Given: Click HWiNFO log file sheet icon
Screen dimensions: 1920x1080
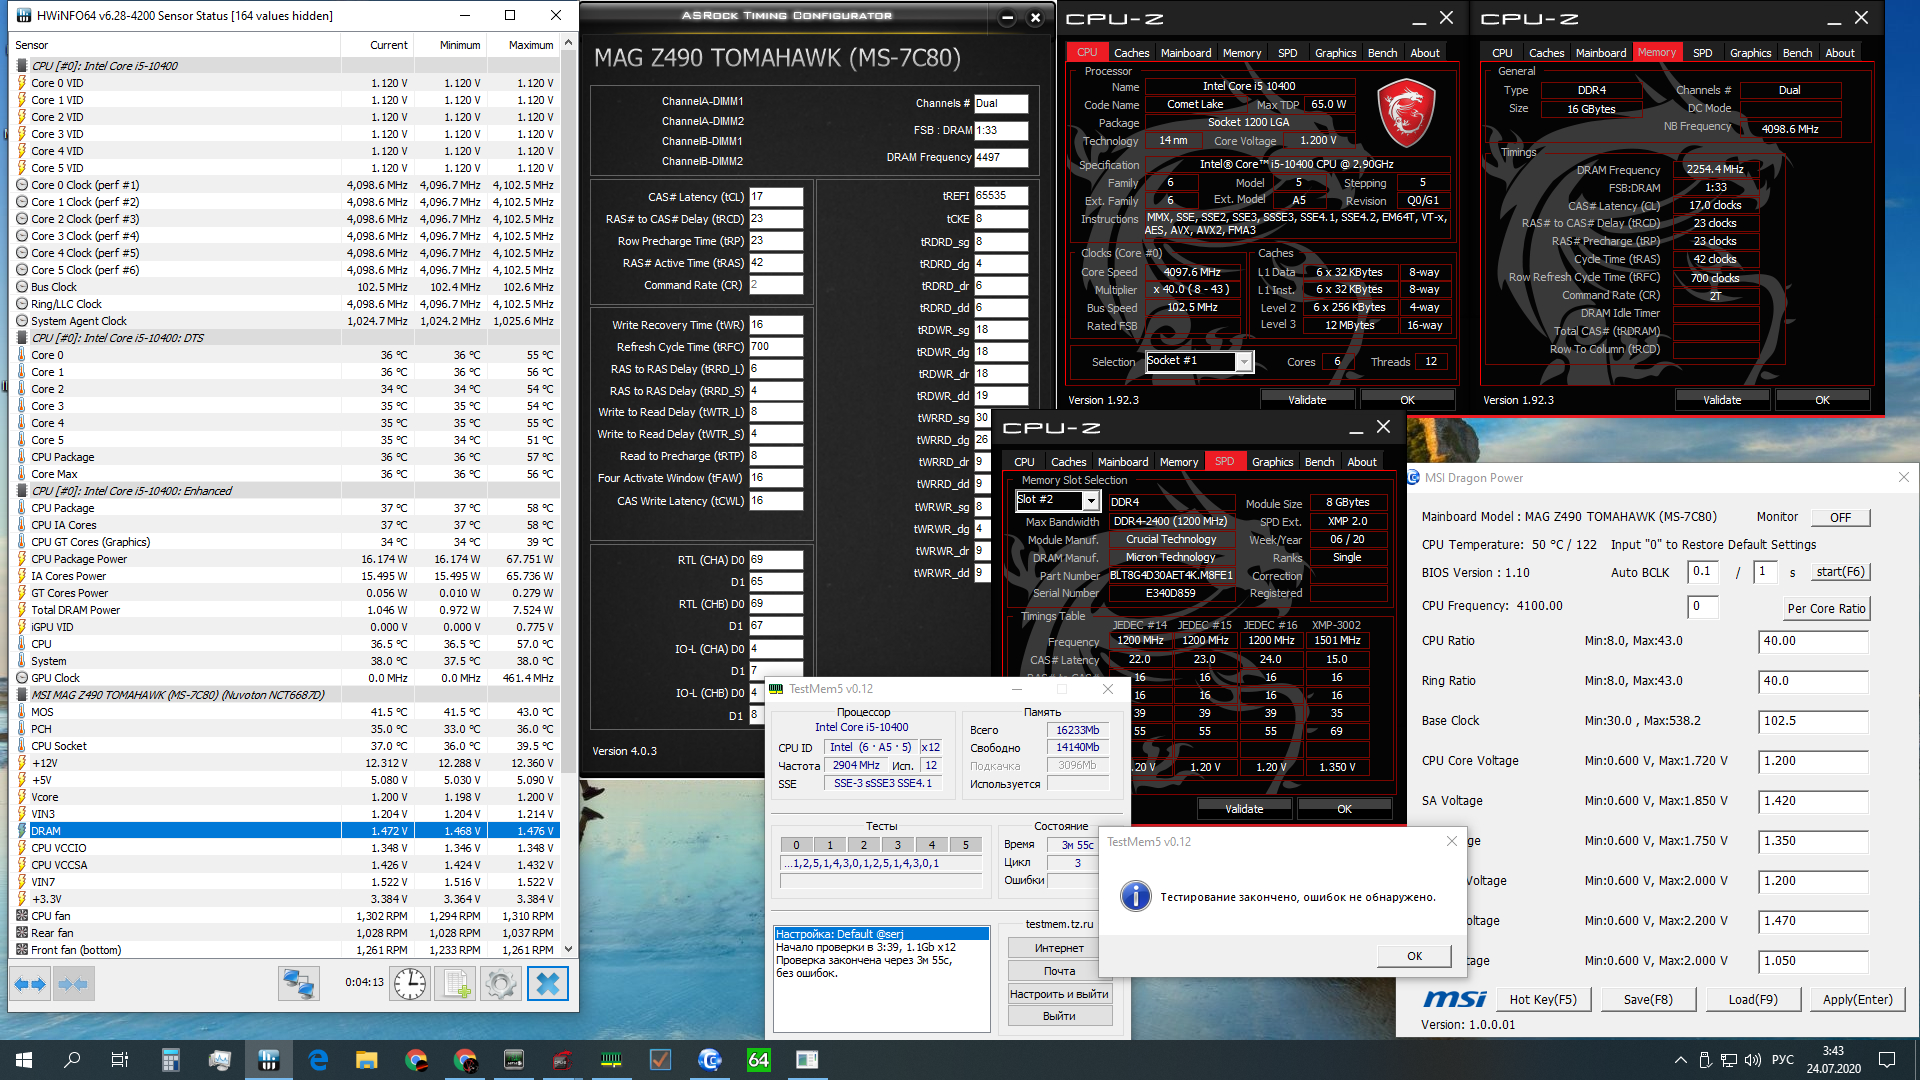Looking at the screenshot, I should tap(456, 984).
